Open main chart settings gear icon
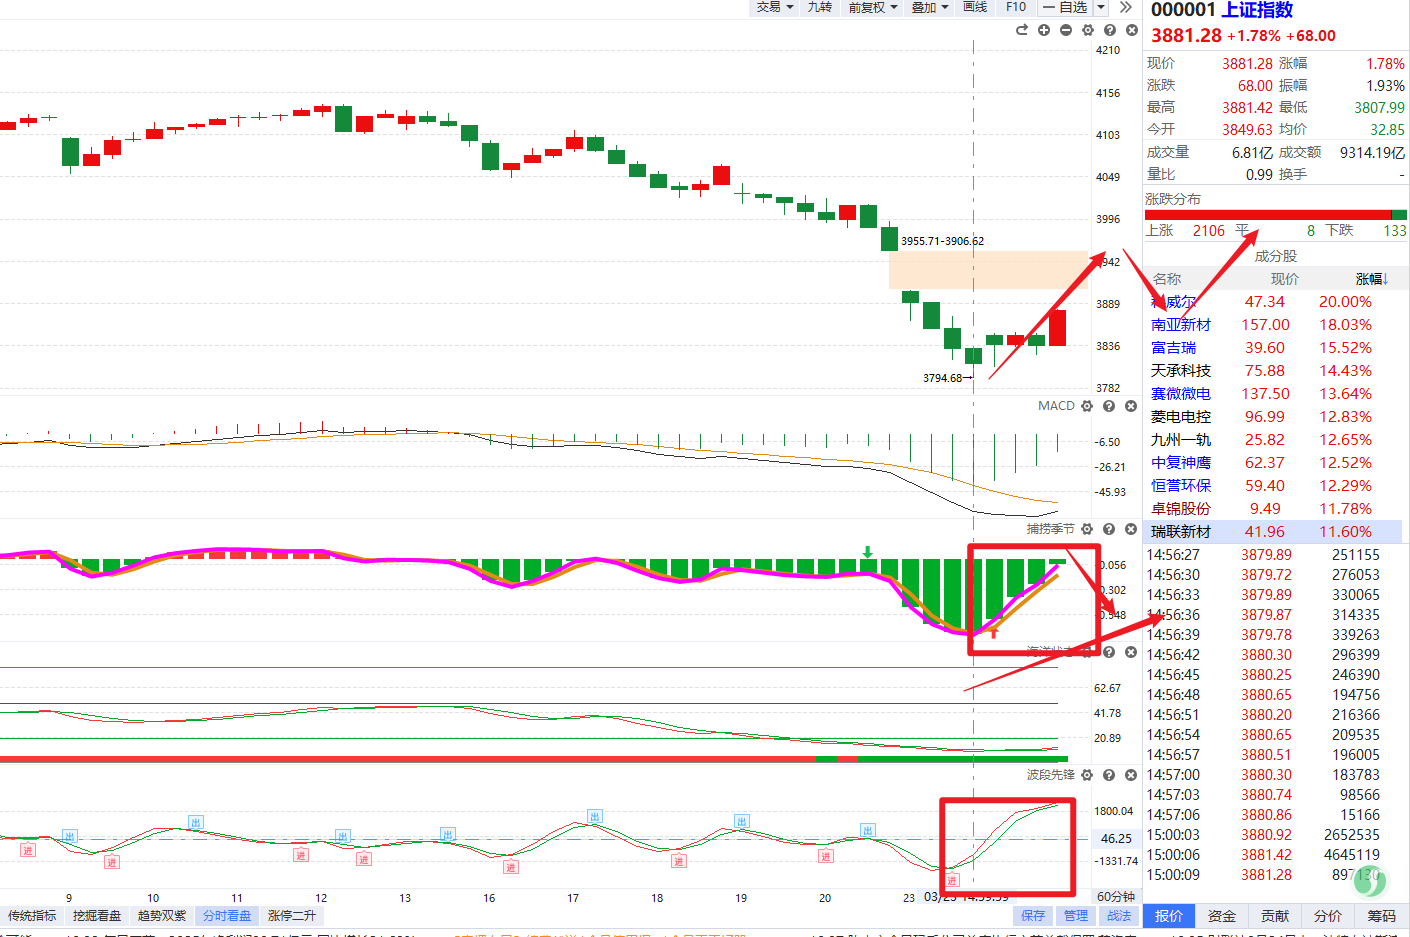 (x=1088, y=30)
